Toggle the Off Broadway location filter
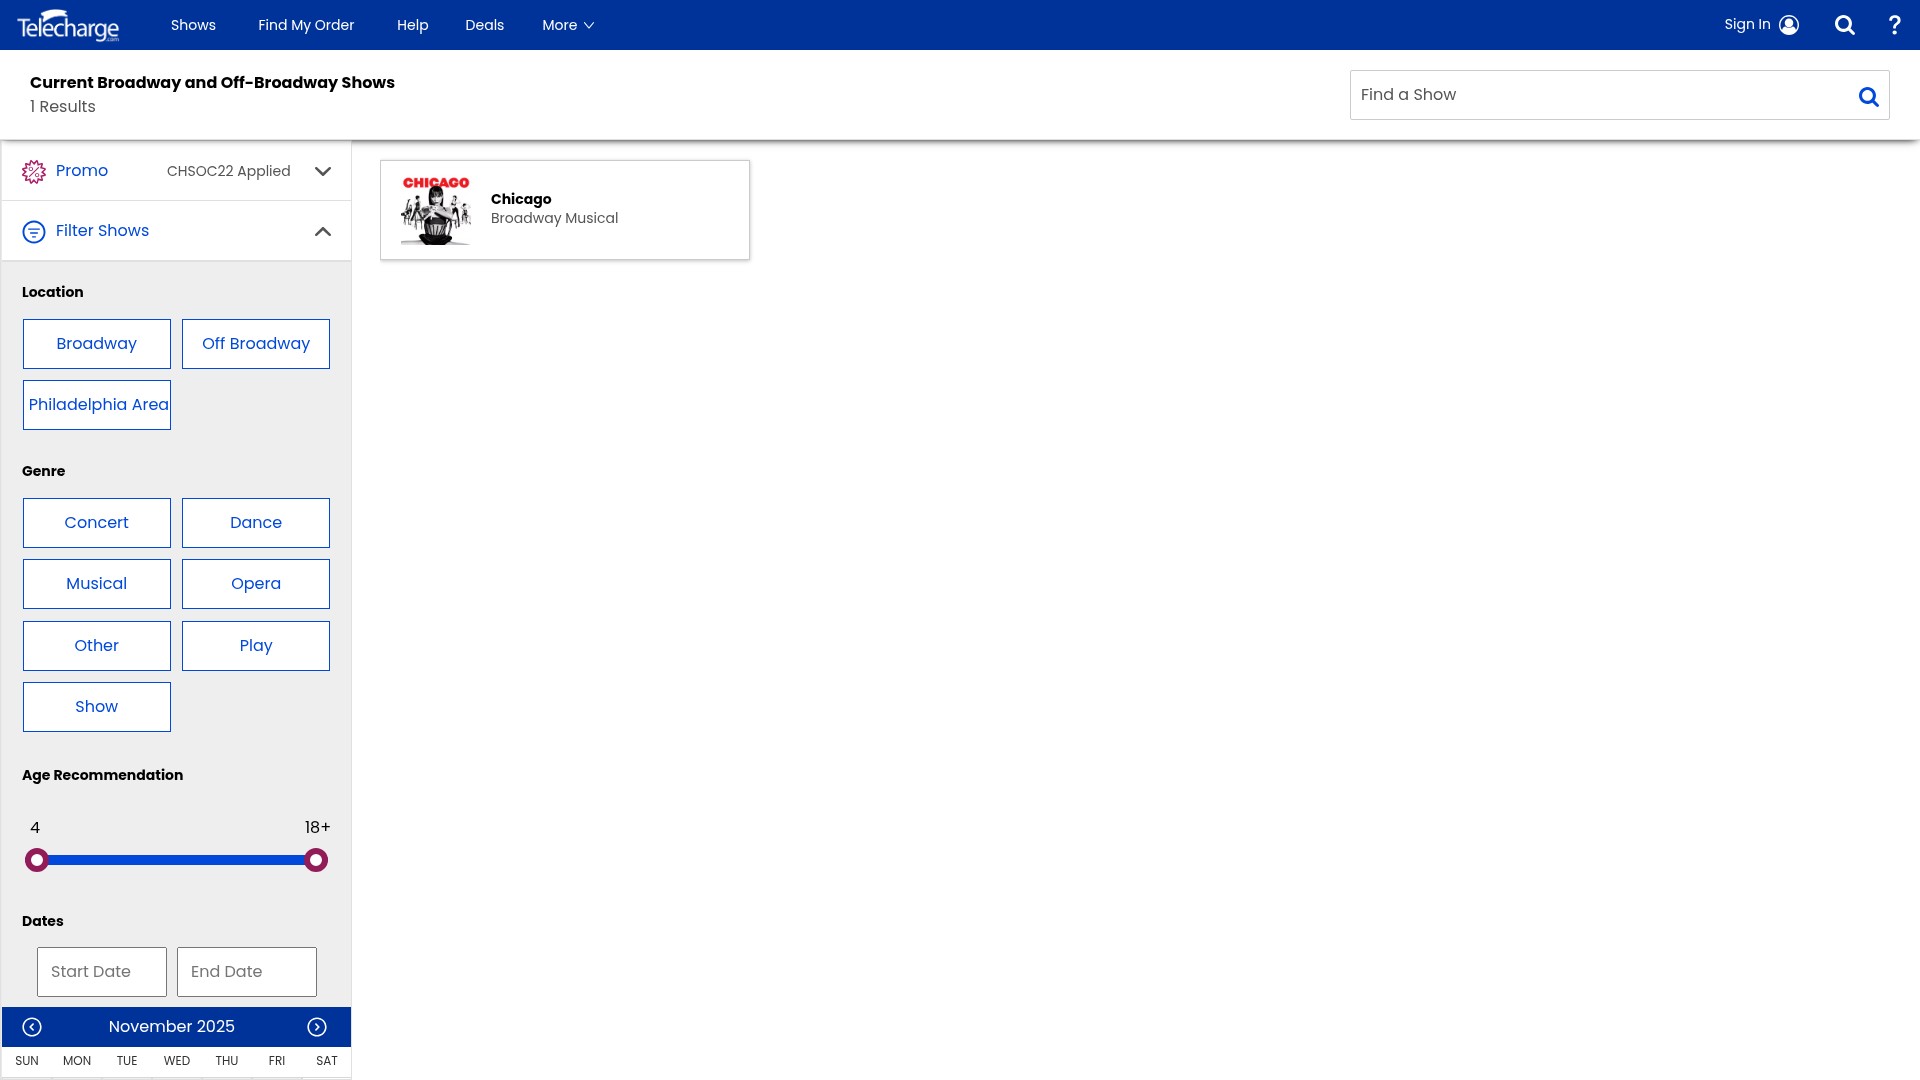Viewport: 1920px width, 1080px height. pos(256,344)
